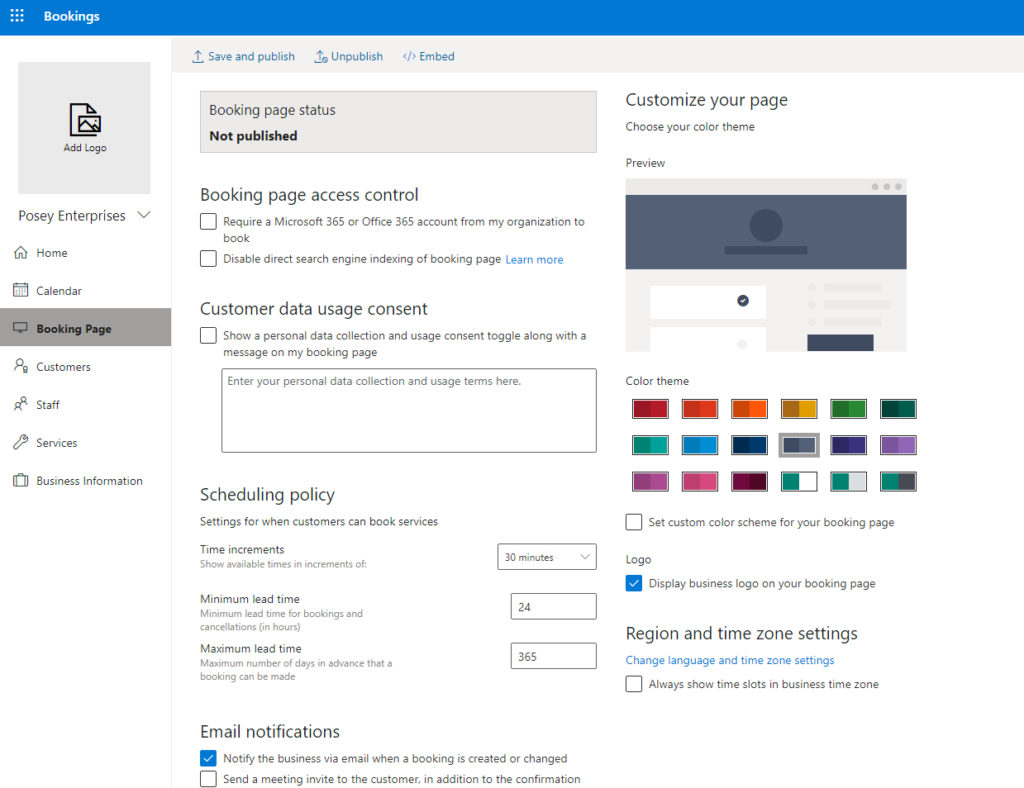Pick the teal and light gray swatch

pos(848,482)
